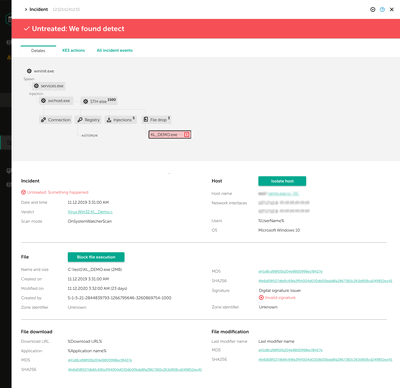The image size is (400, 388).
Task: Open the Injections event node
Action: 121,120
